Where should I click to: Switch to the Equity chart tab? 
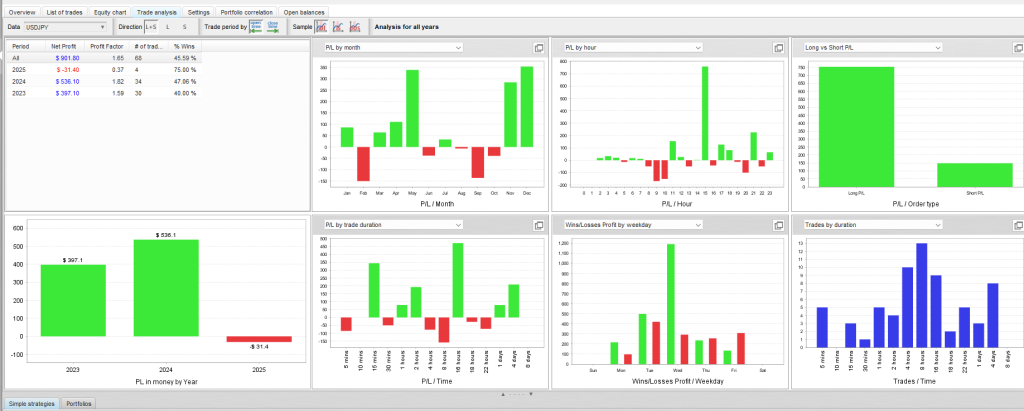tap(109, 11)
